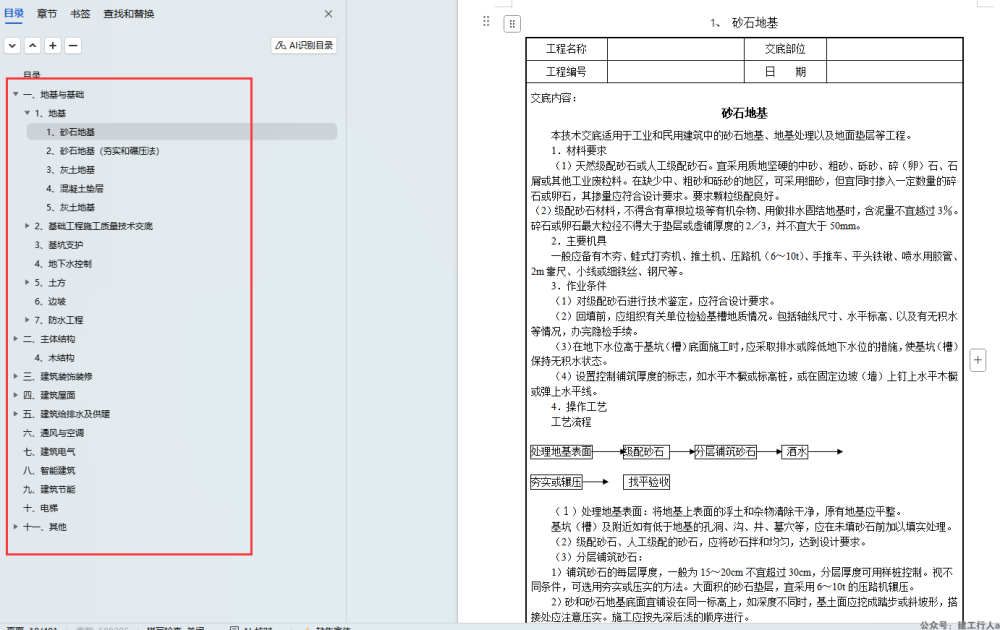Collapse the 一、地基与基础 section

(x=15, y=94)
